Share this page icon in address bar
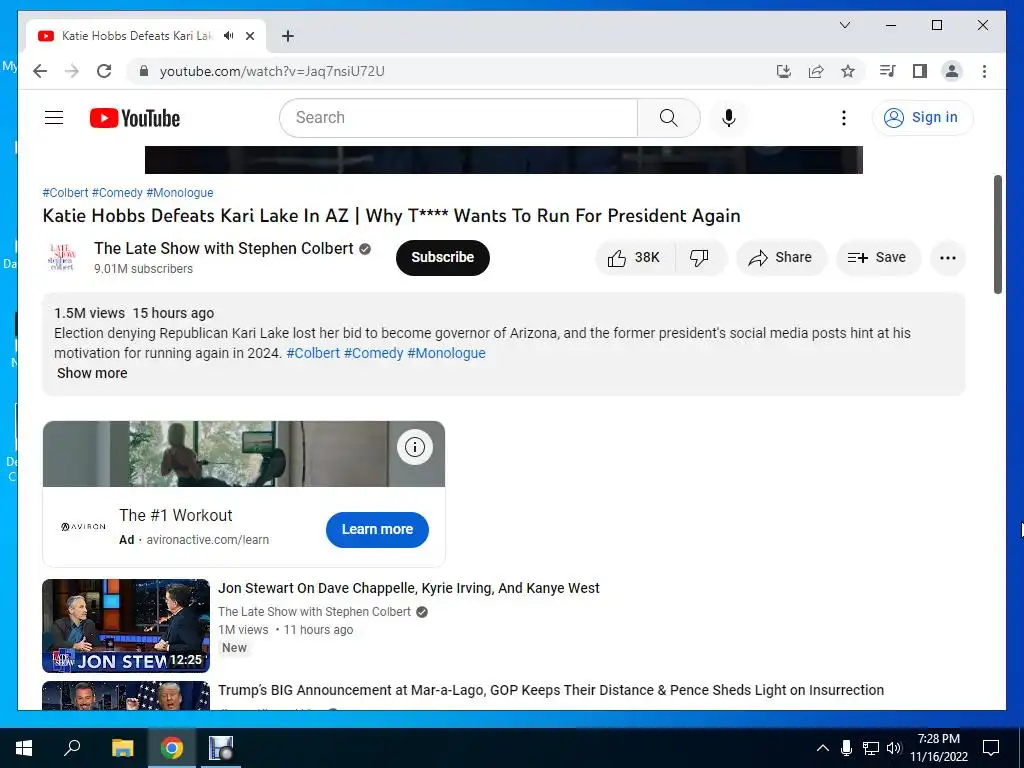1024x768 pixels. pyautogui.click(x=816, y=71)
